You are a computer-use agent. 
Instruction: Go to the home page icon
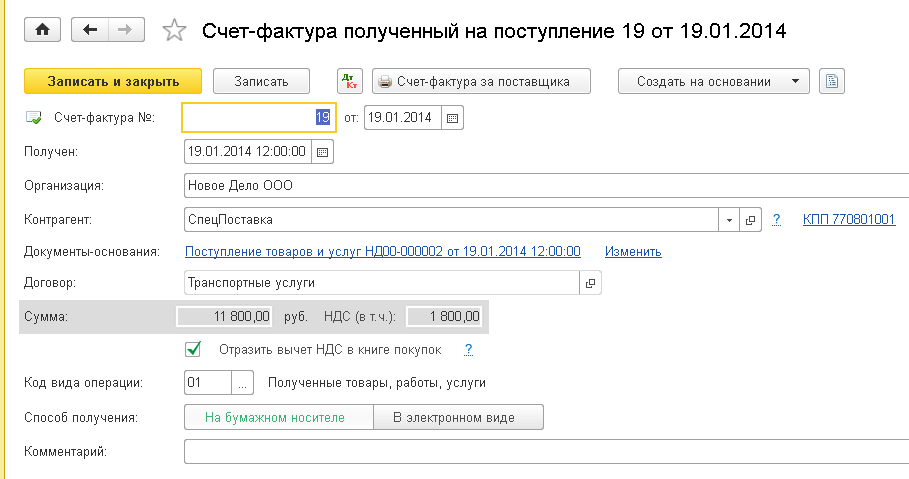tap(42, 30)
